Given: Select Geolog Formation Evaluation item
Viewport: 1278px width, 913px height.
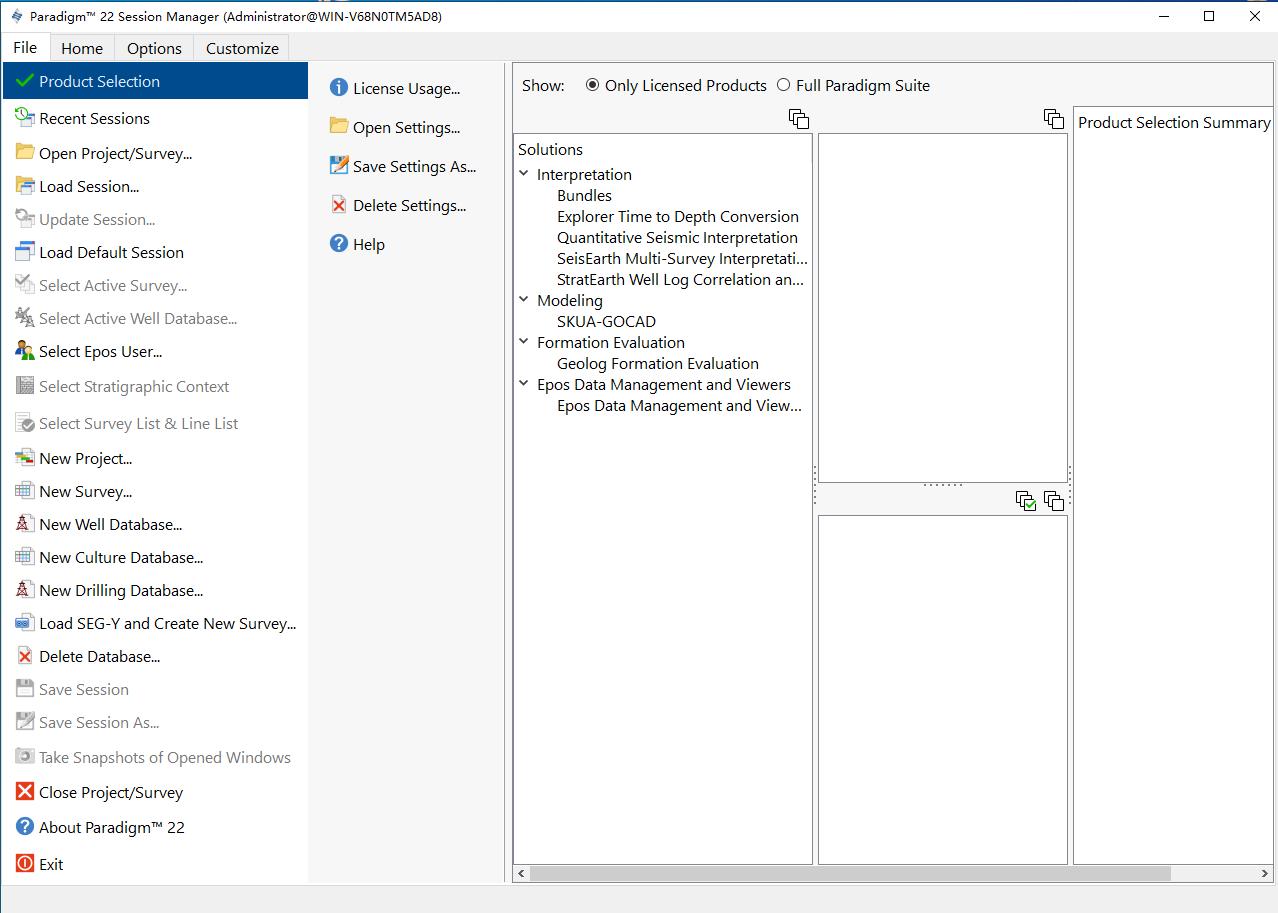Looking at the screenshot, I should pos(658,363).
